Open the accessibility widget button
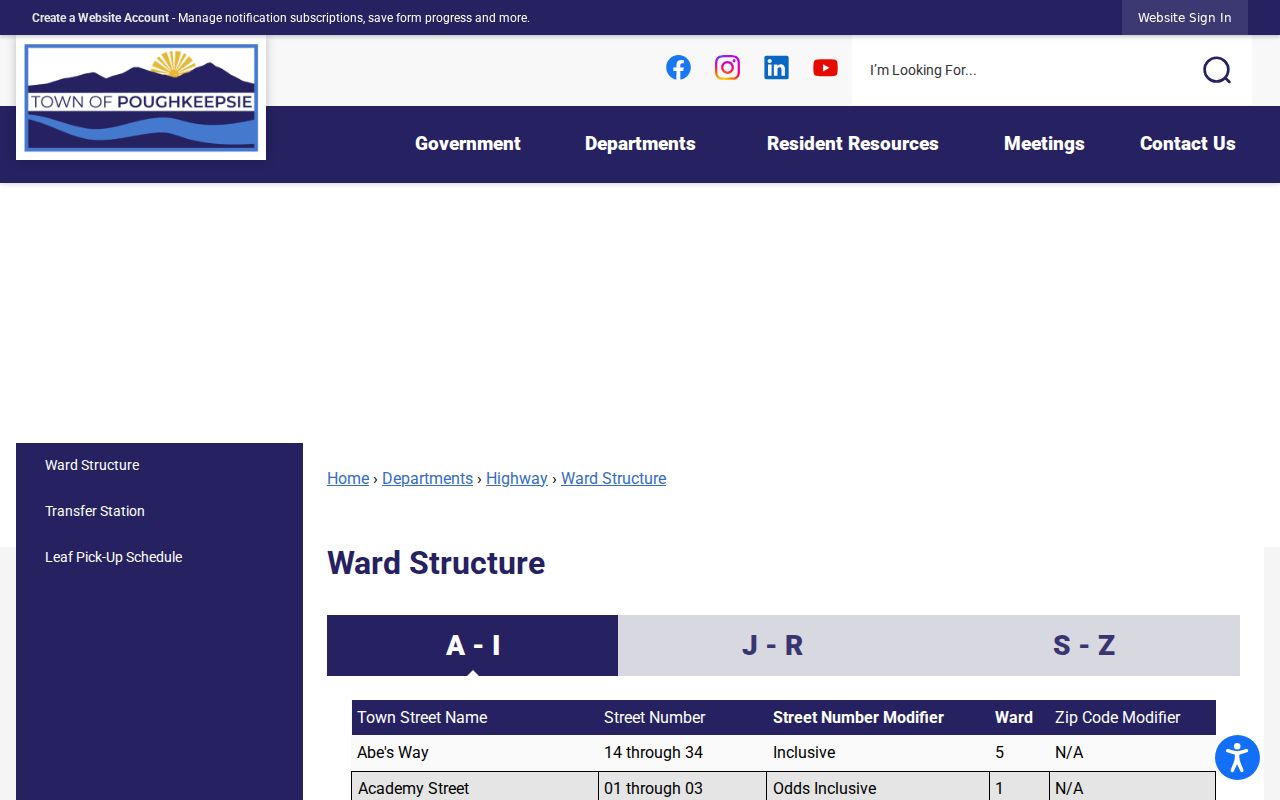 pos(1237,757)
